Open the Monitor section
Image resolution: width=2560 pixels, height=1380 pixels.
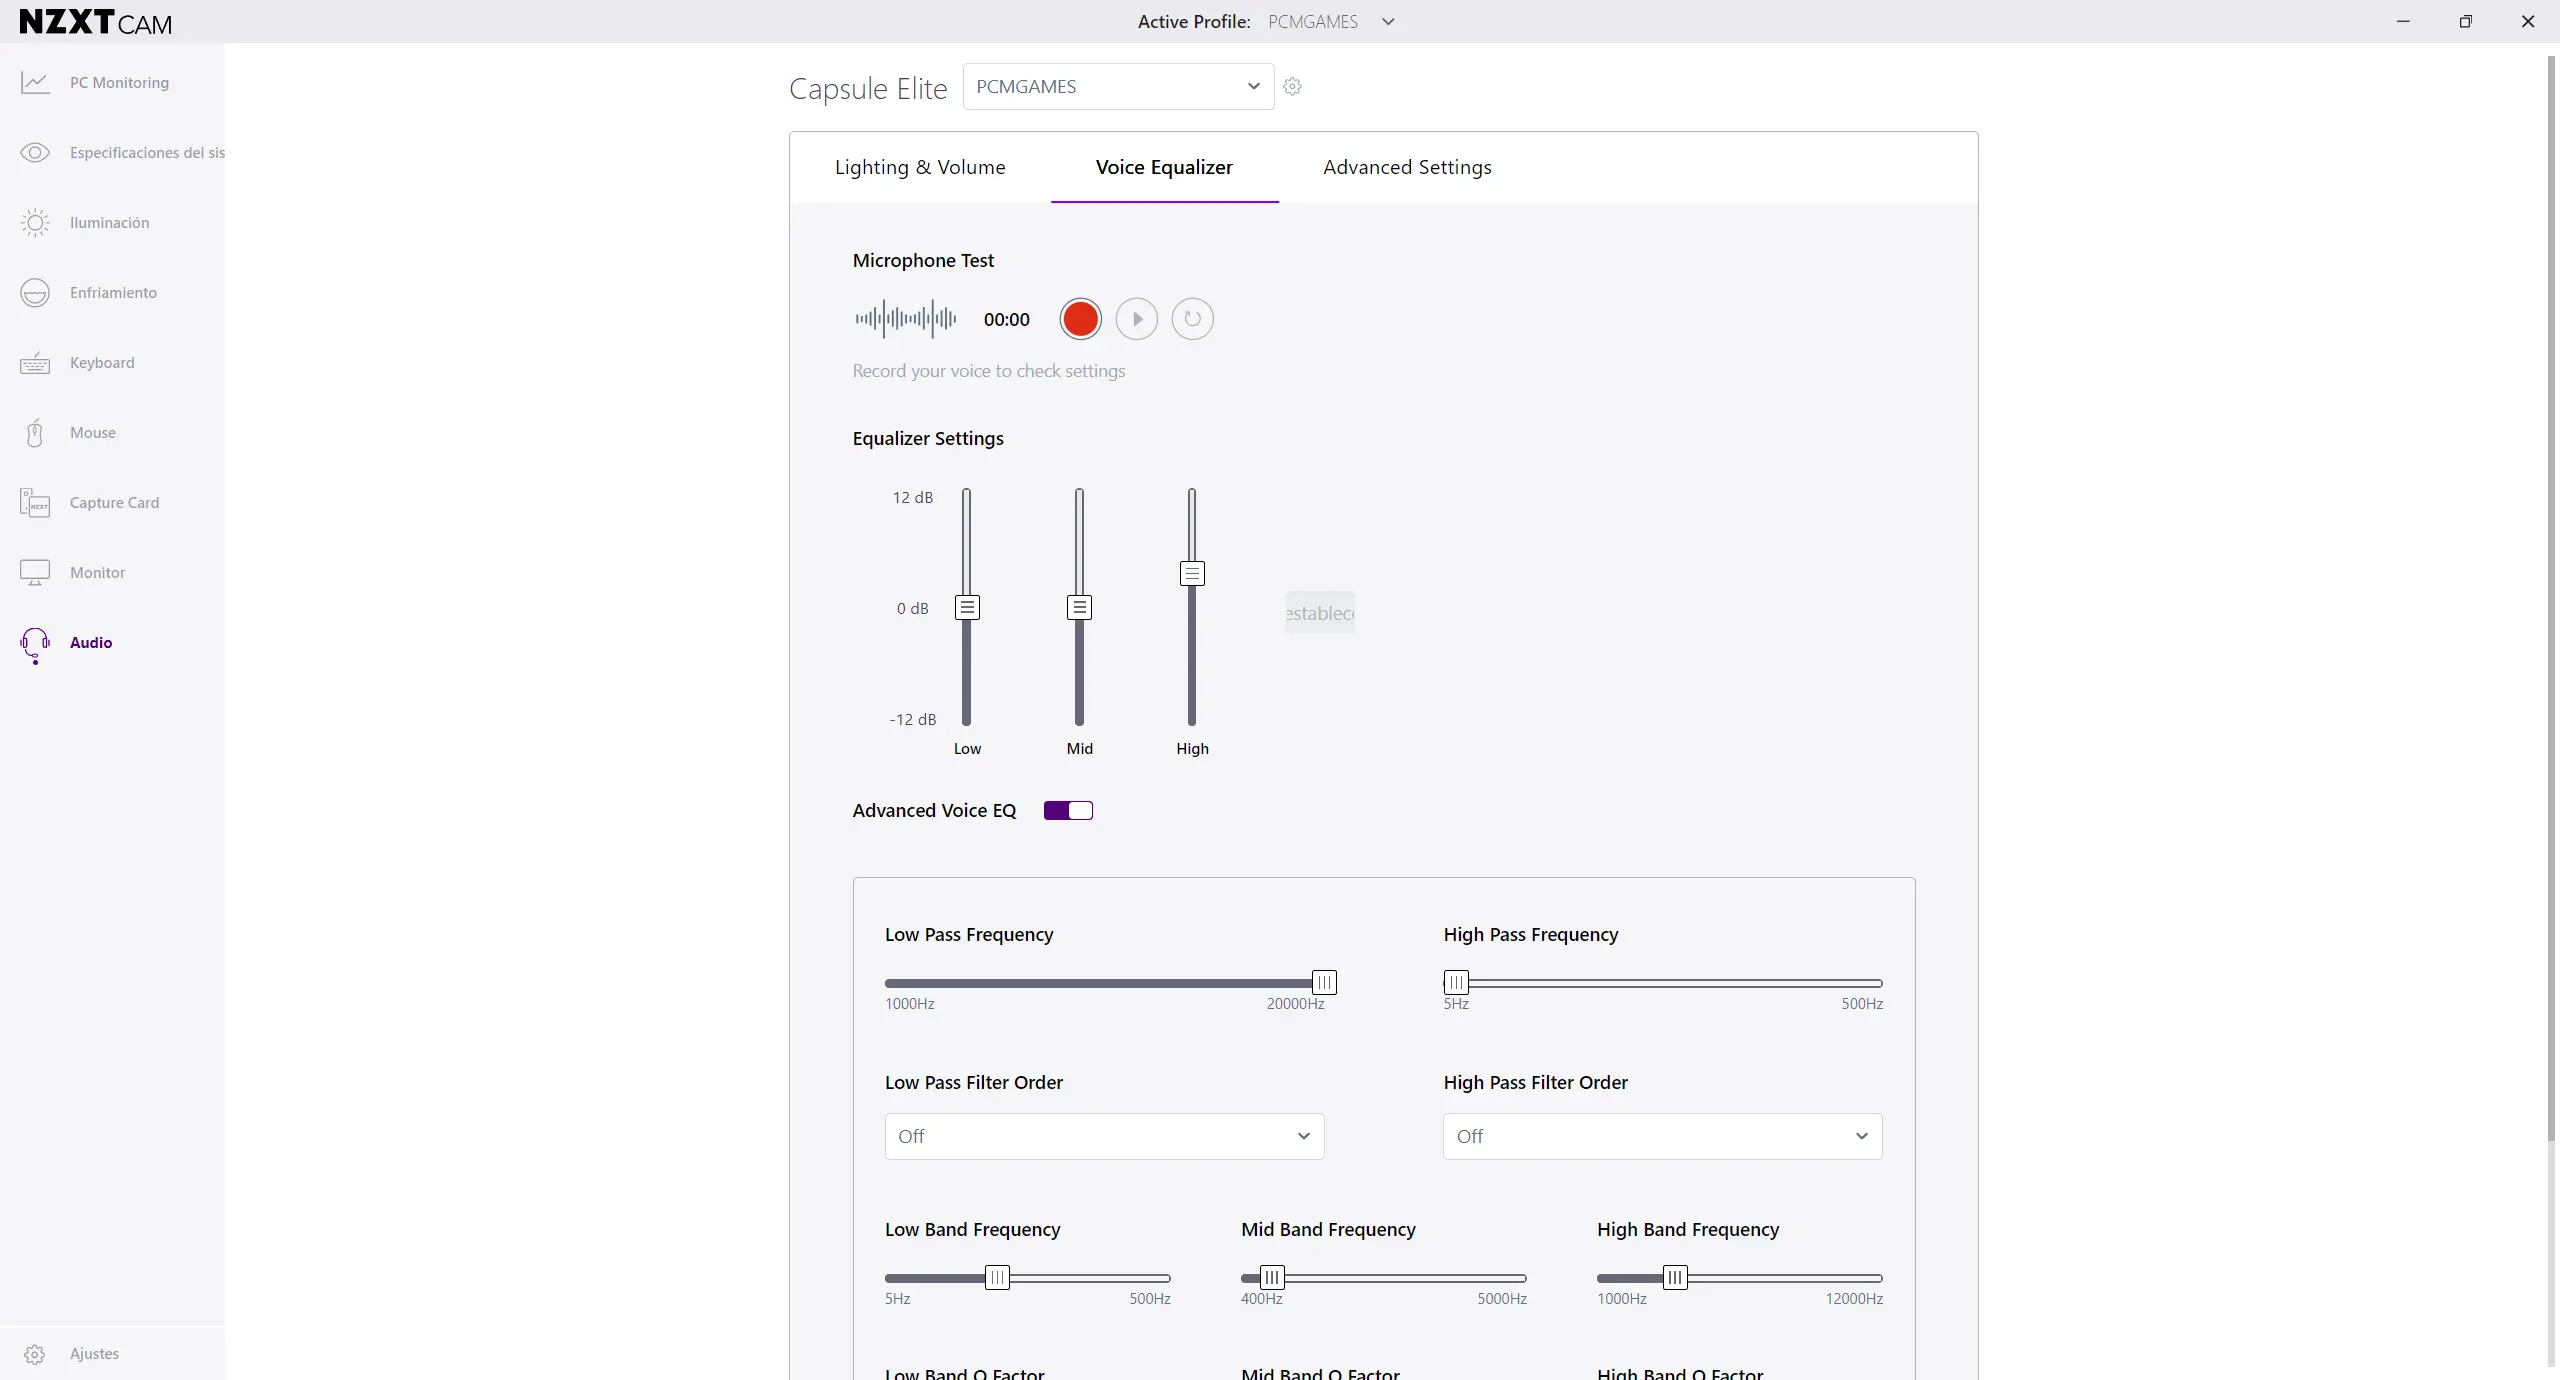pyautogui.click(x=97, y=573)
